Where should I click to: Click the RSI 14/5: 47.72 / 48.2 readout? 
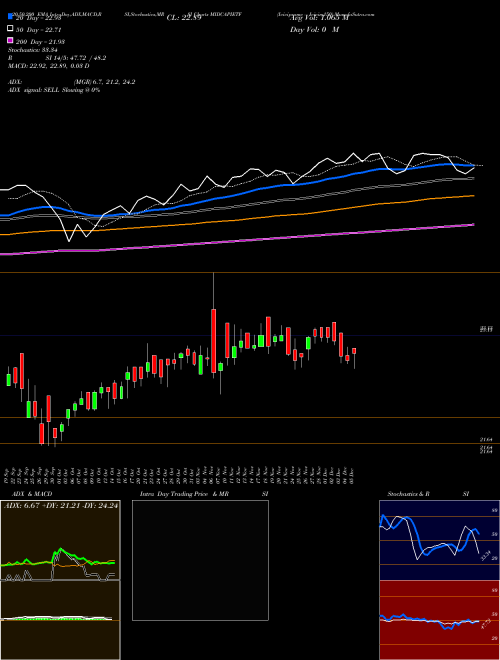click(57, 58)
